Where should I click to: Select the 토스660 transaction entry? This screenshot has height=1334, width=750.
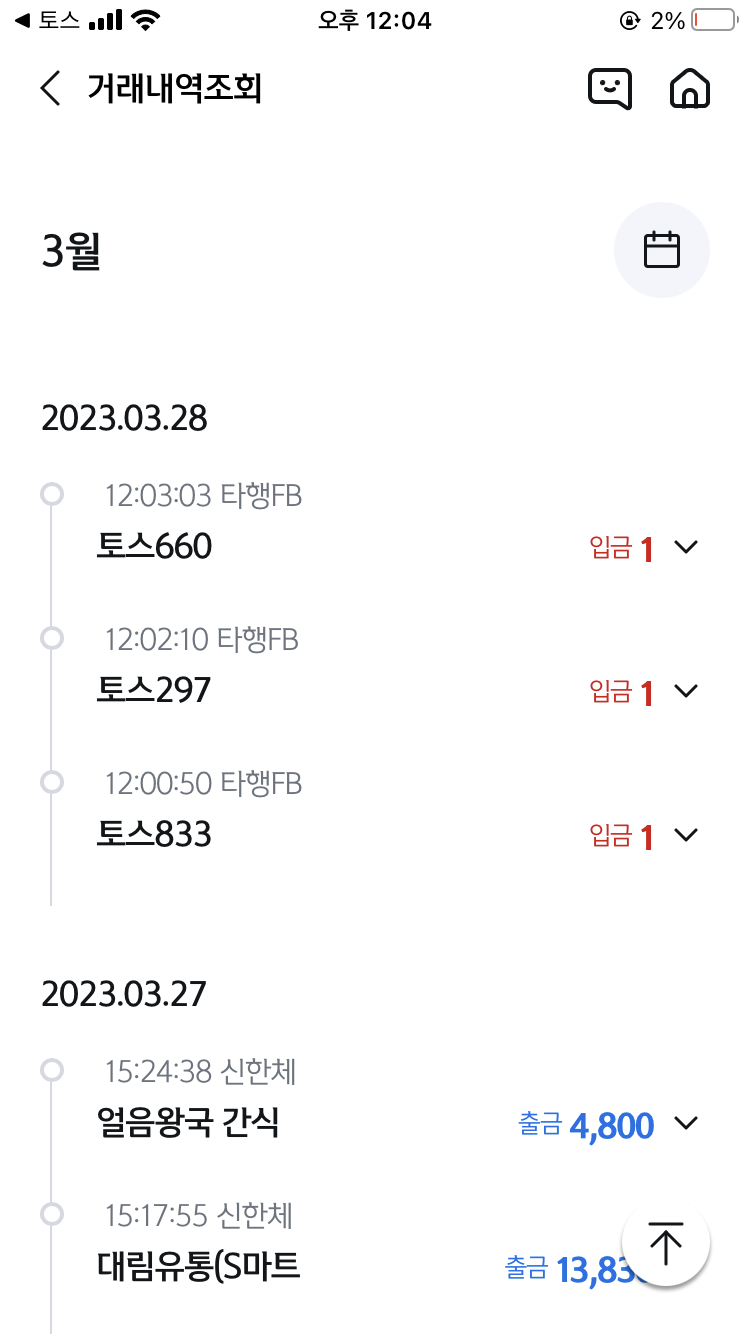coord(155,547)
